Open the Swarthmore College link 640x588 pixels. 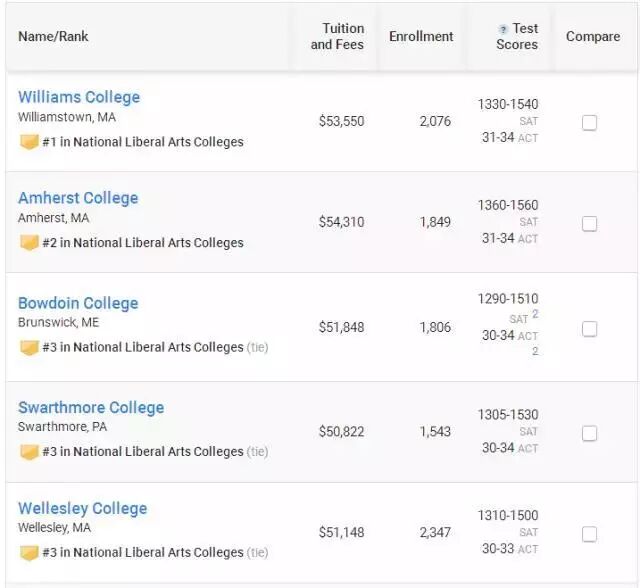tap(91, 407)
